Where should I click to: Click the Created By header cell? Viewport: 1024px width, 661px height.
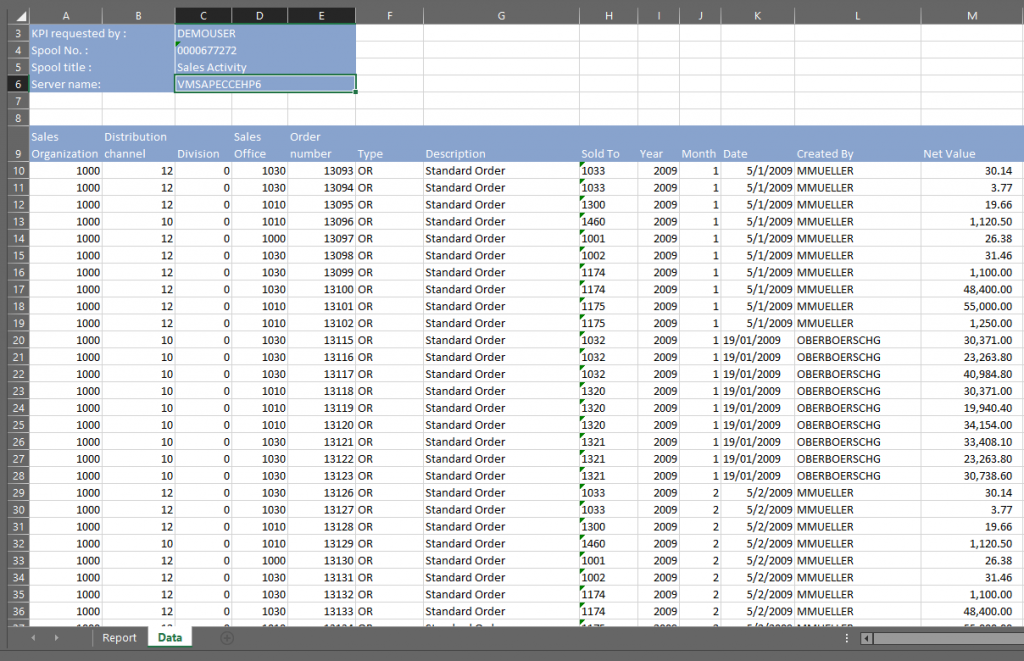[x=857, y=145]
